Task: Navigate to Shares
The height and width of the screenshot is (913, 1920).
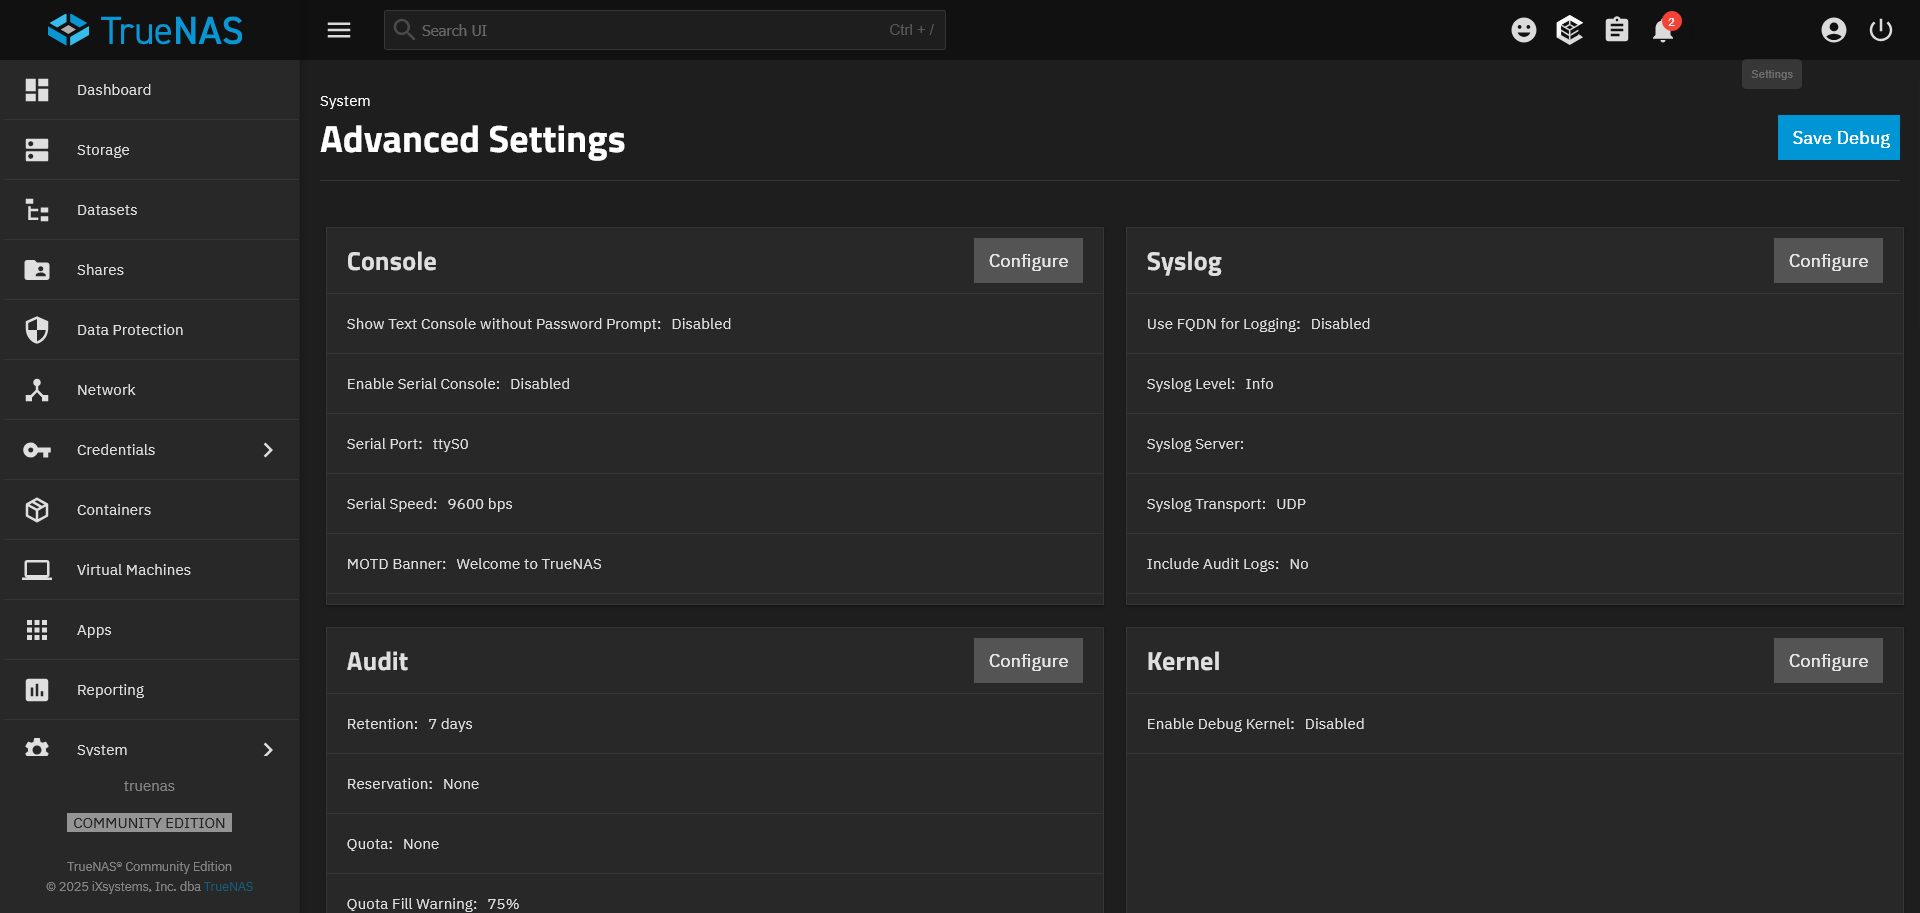Action: coord(150,270)
